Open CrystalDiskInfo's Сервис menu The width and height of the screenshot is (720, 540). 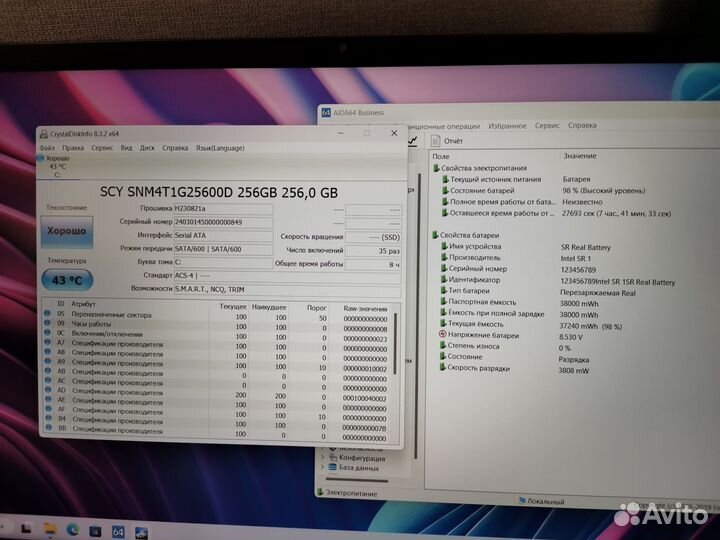(x=102, y=148)
